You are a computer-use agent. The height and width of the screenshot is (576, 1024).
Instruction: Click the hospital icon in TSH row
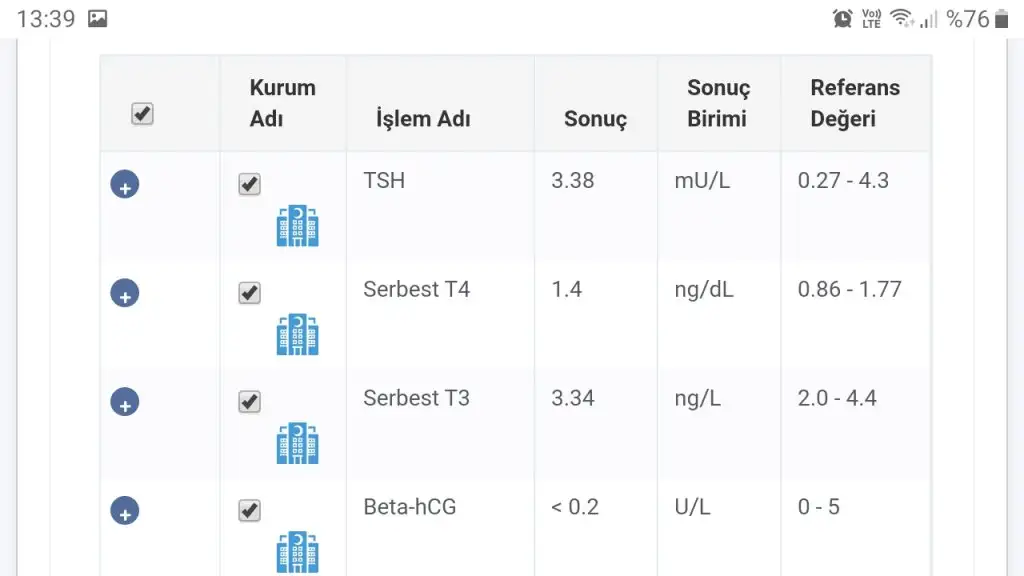tap(297, 226)
